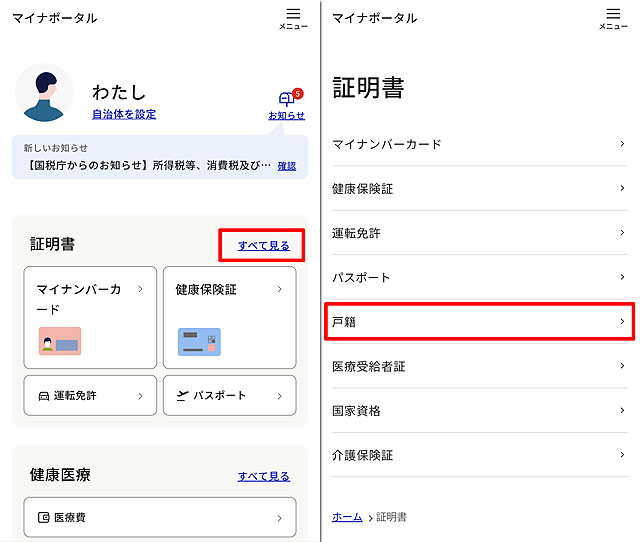
Task: Select 医療受給者証 in the 証明書 list
Action: point(480,366)
